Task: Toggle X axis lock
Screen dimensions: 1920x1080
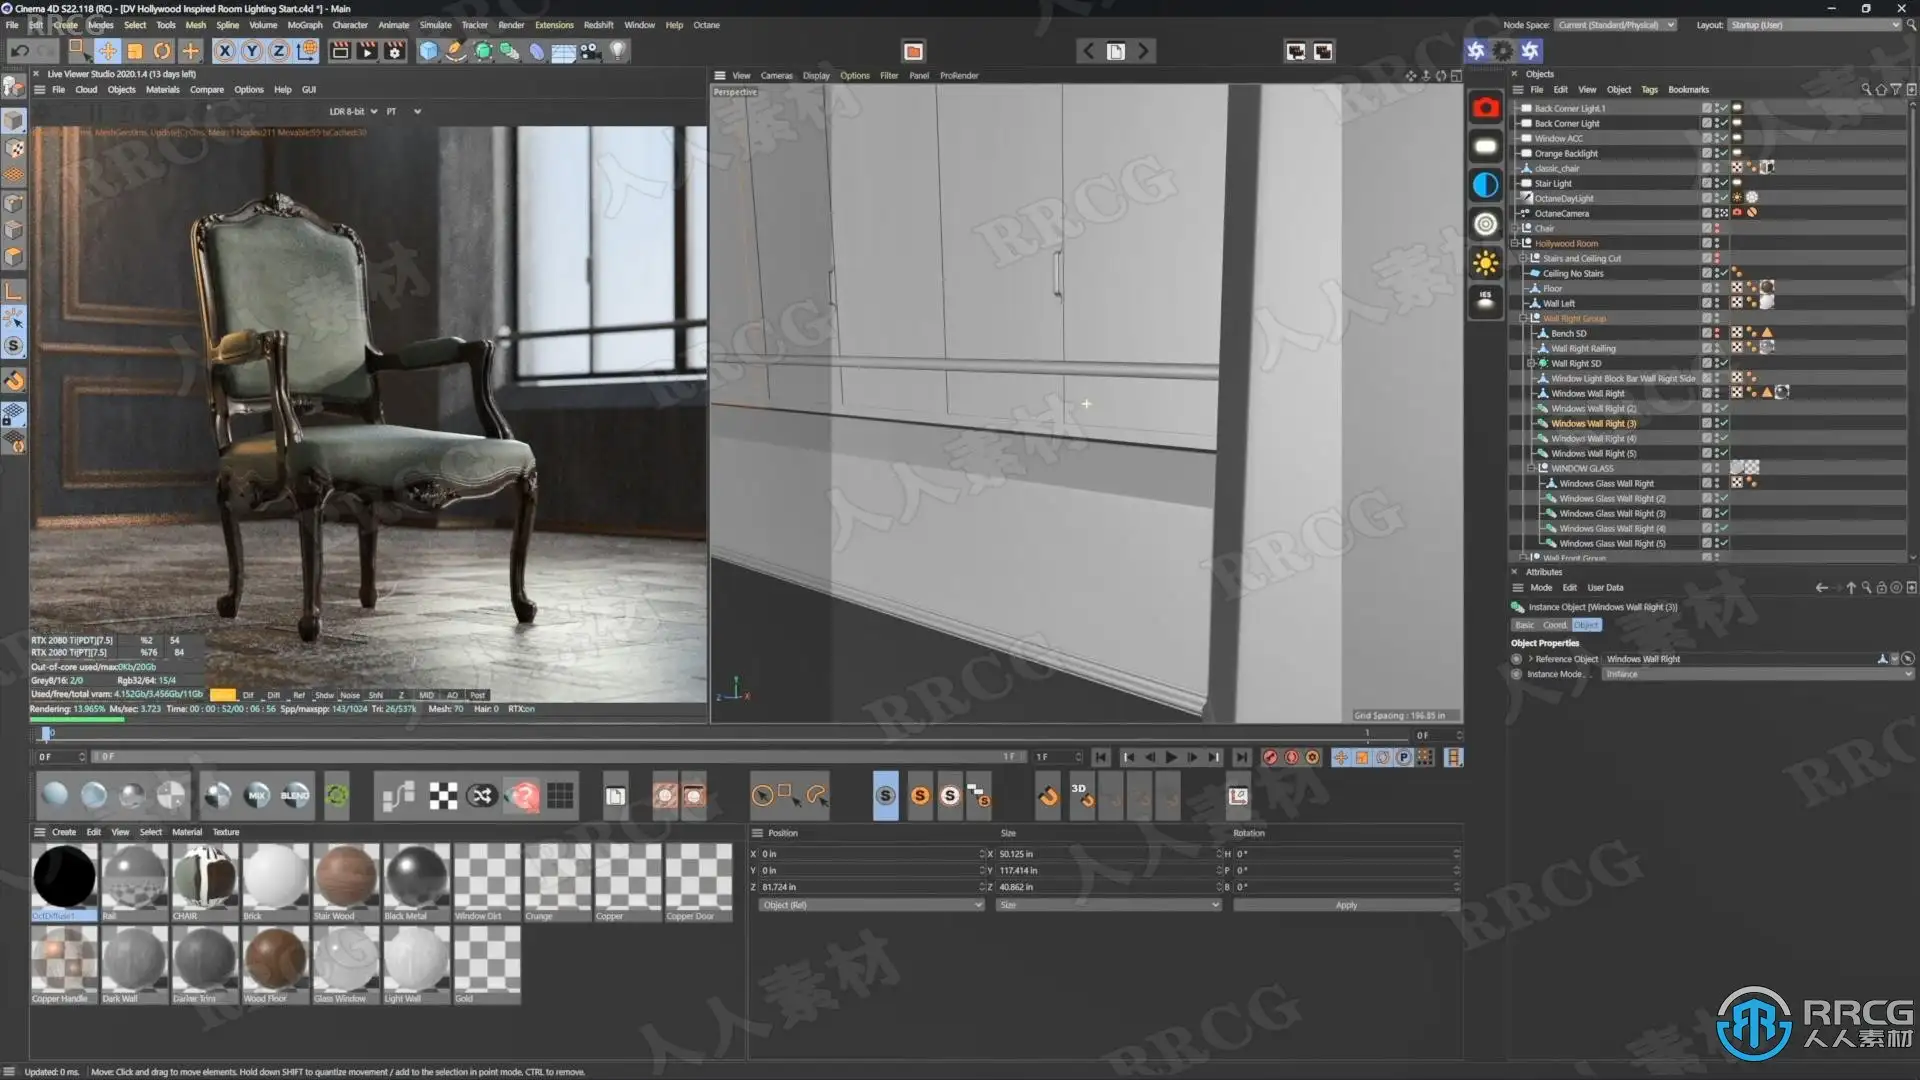Action: point(225,51)
